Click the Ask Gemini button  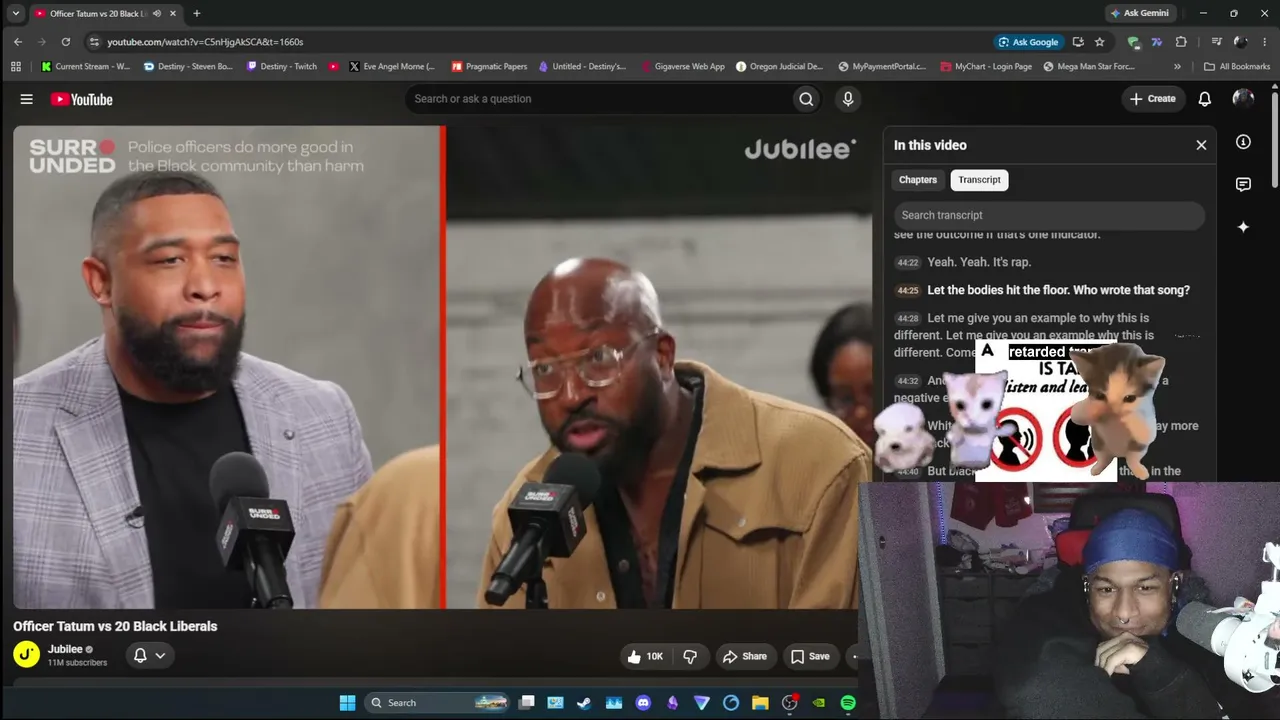click(x=1139, y=14)
